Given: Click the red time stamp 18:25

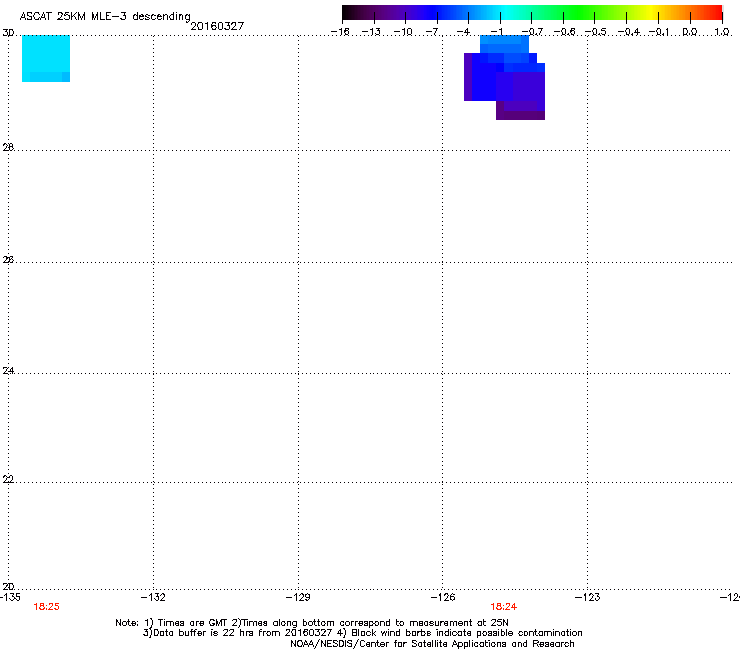Looking at the screenshot, I should (x=46, y=607).
